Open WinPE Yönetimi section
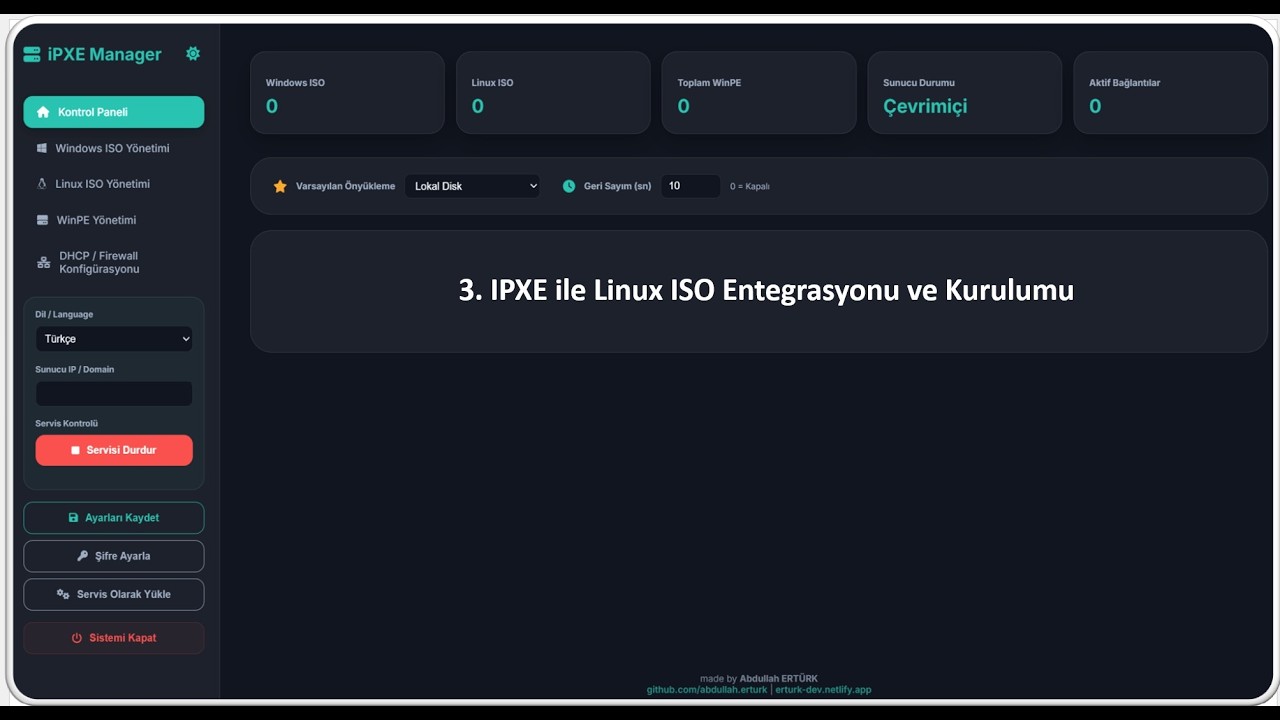1280x720 pixels. coord(114,220)
